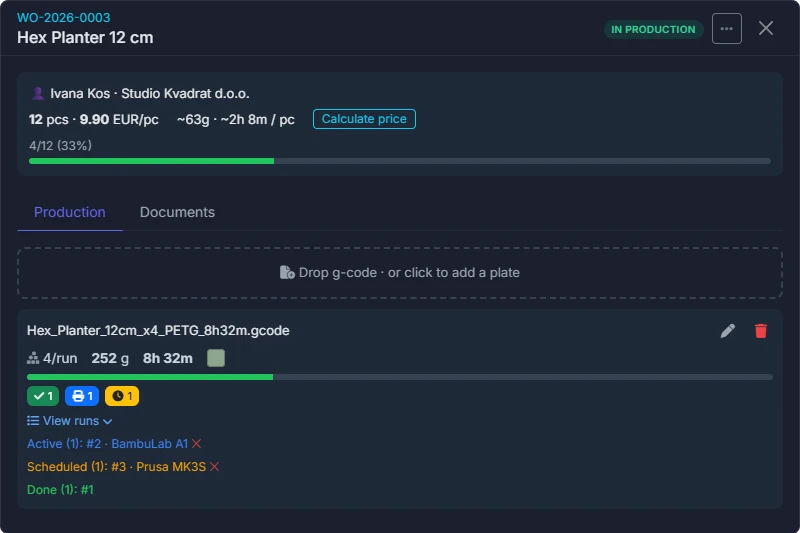
Task: Click the View runs chevron arrow
Action: 107,421
